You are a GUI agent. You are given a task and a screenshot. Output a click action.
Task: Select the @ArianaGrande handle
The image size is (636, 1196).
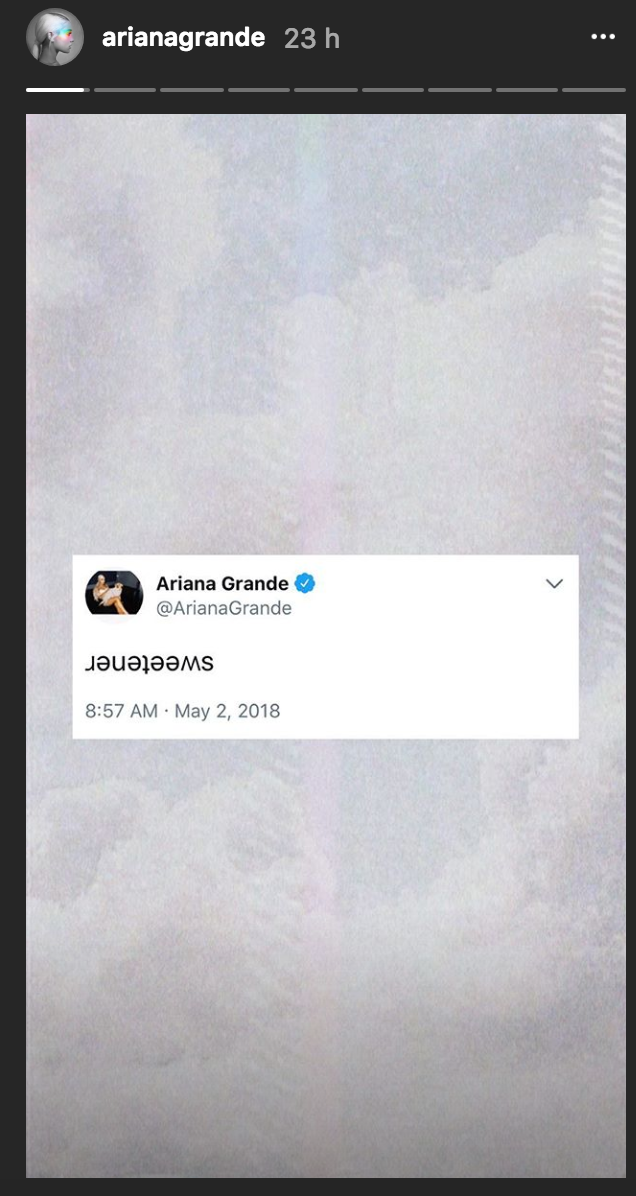click(224, 608)
